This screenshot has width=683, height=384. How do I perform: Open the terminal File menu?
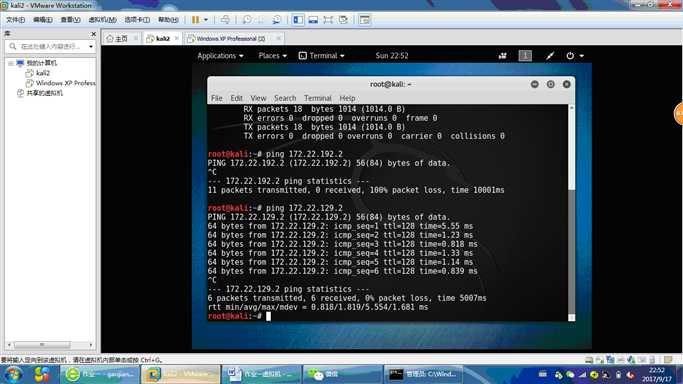pos(216,98)
